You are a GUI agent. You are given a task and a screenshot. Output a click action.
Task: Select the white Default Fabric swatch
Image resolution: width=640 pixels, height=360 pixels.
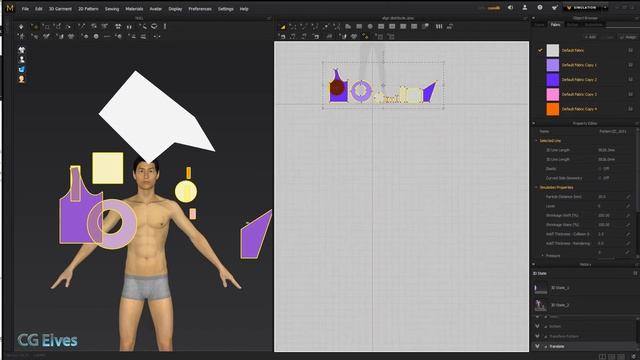pos(553,50)
